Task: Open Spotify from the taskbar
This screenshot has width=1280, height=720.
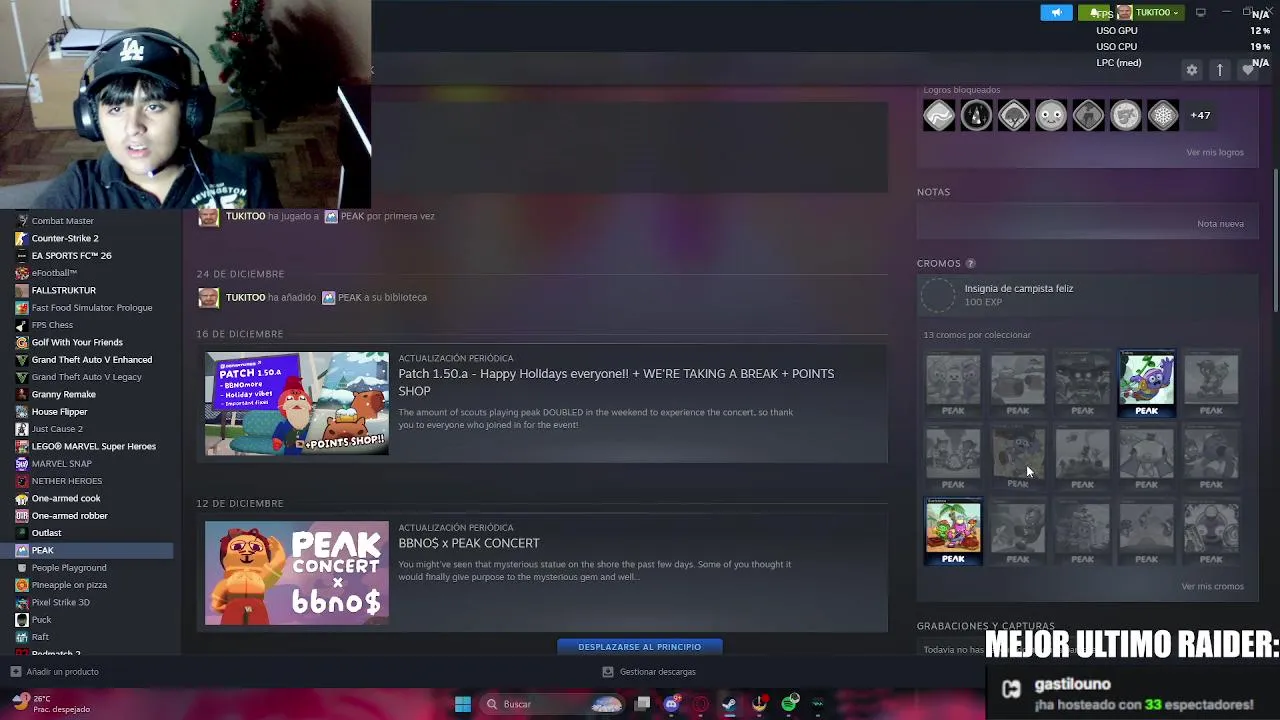Action: click(x=789, y=704)
